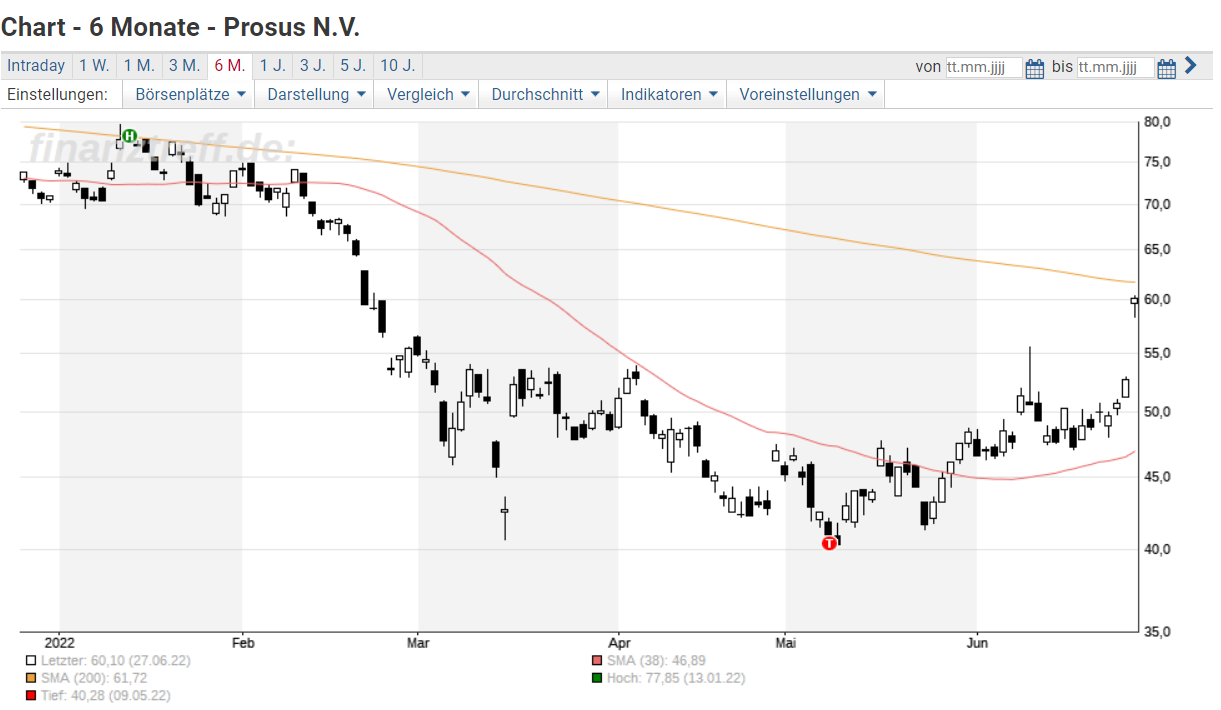
Task: Click the 45,0 y-axis value
Action: pos(1158,477)
